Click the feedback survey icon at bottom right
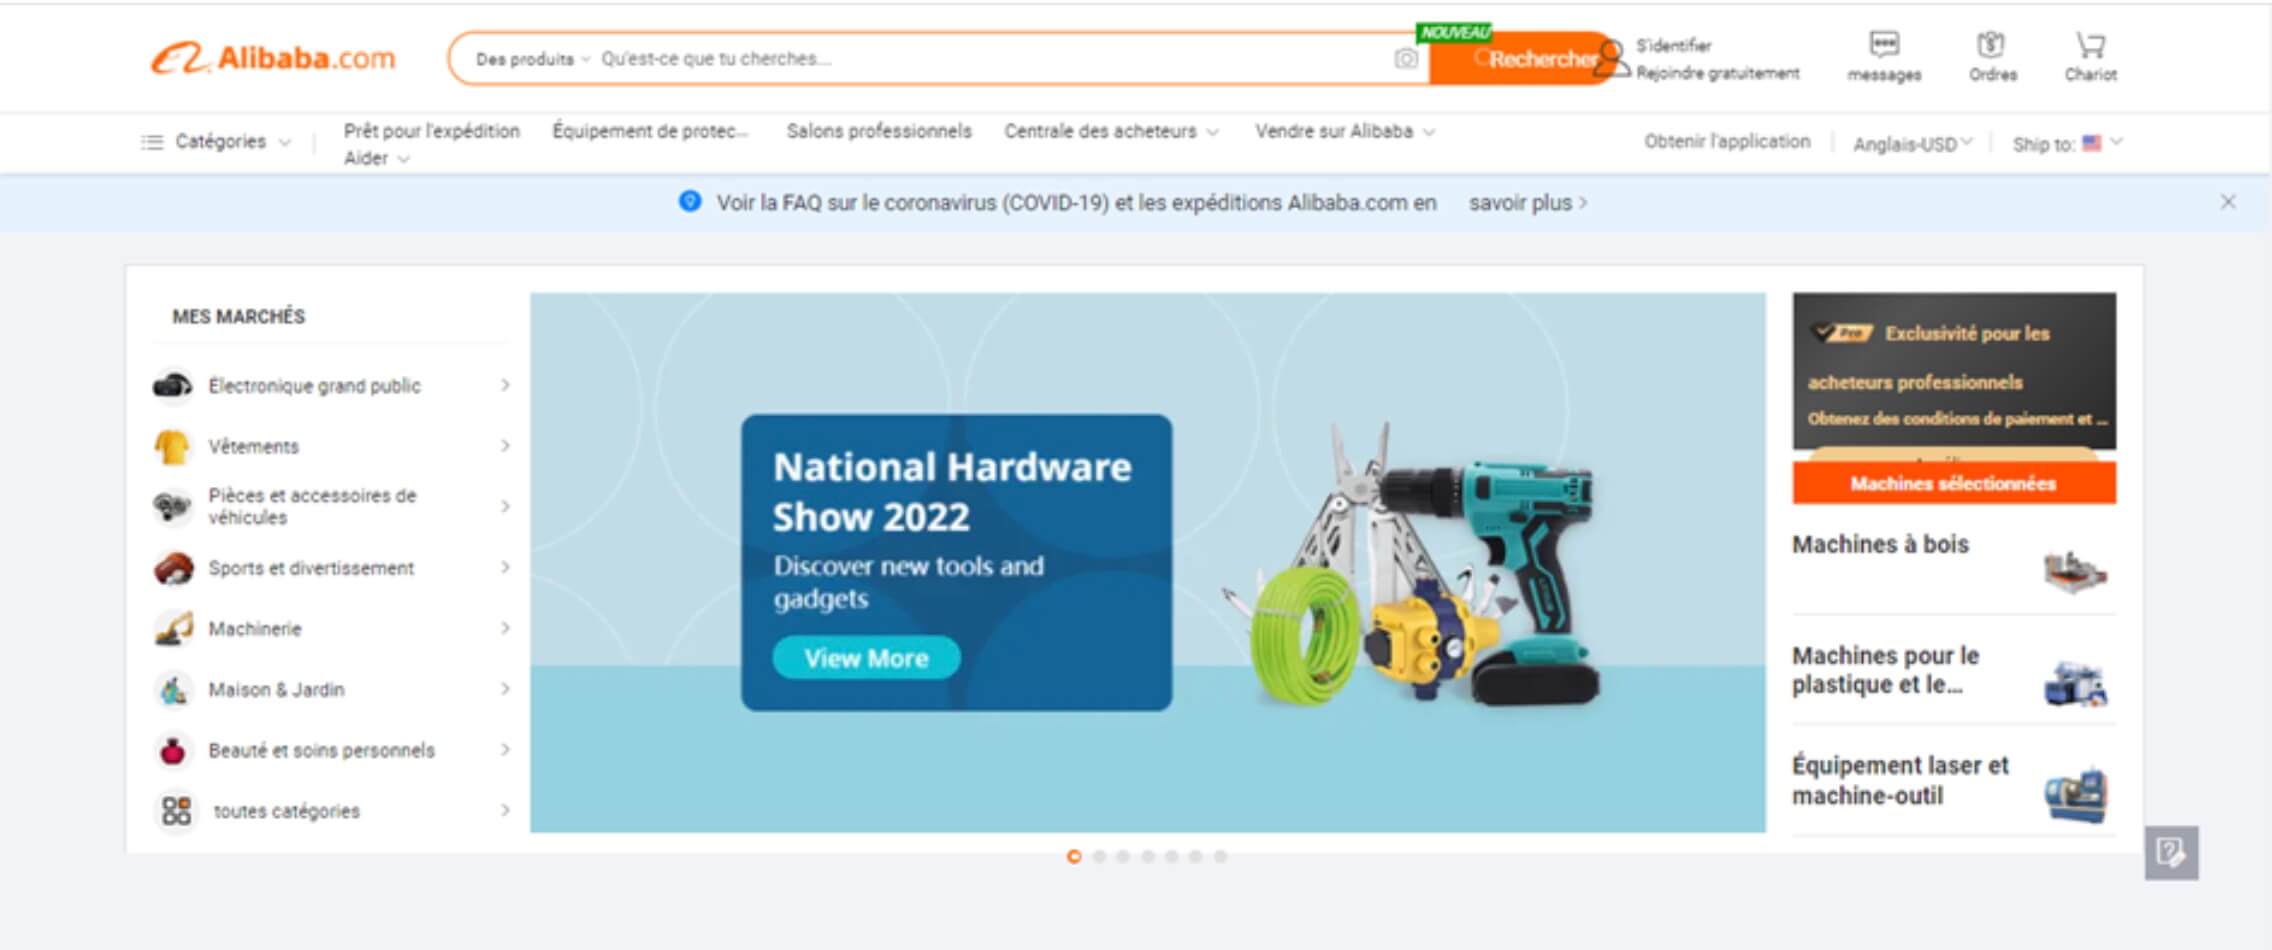Screen dimensions: 2272x950 pos(2171,852)
